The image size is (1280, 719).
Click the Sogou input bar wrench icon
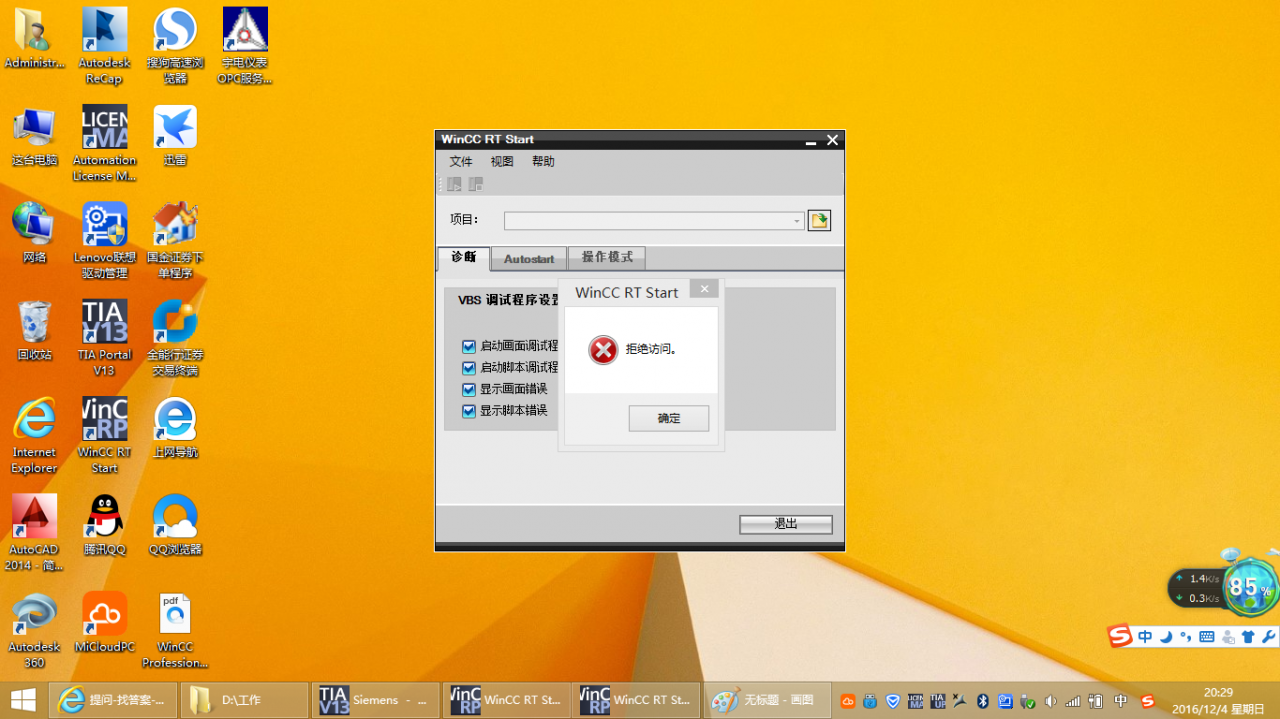pos(1268,637)
